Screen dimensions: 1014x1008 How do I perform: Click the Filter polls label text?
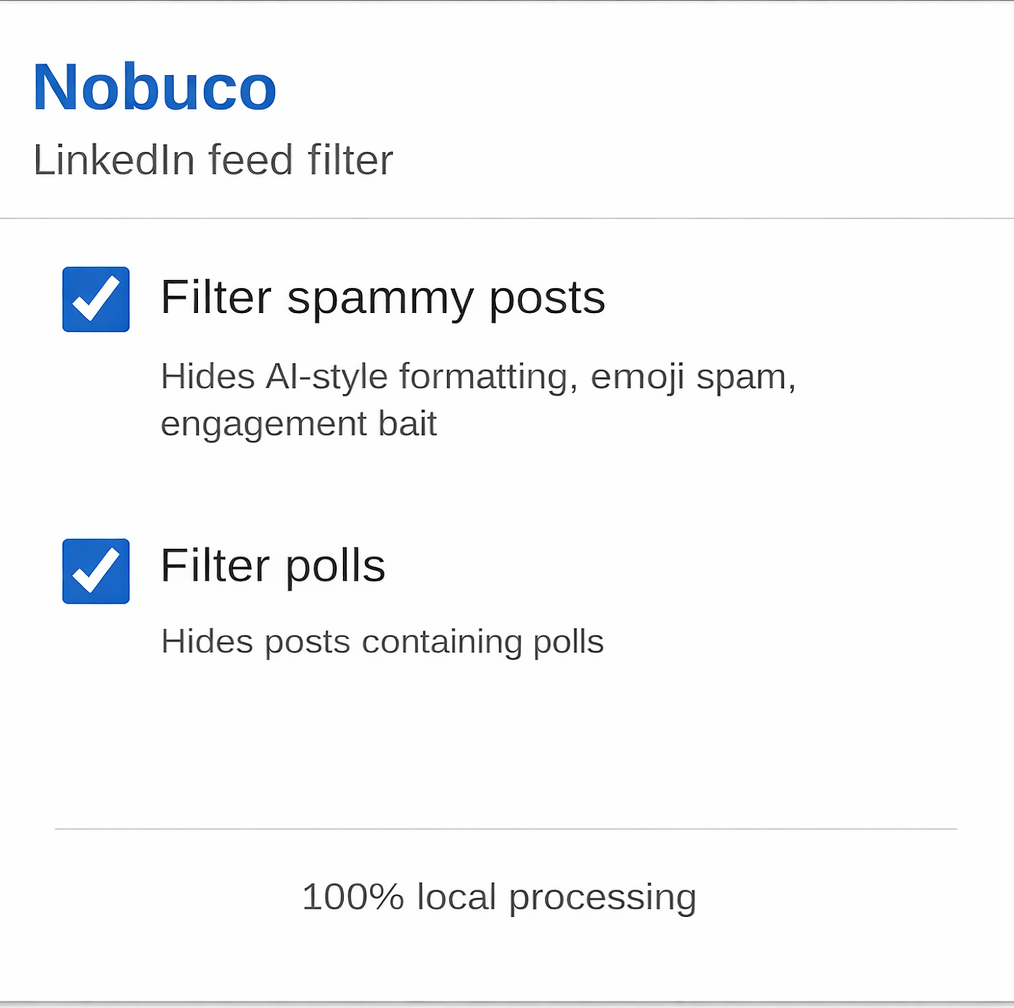272,565
